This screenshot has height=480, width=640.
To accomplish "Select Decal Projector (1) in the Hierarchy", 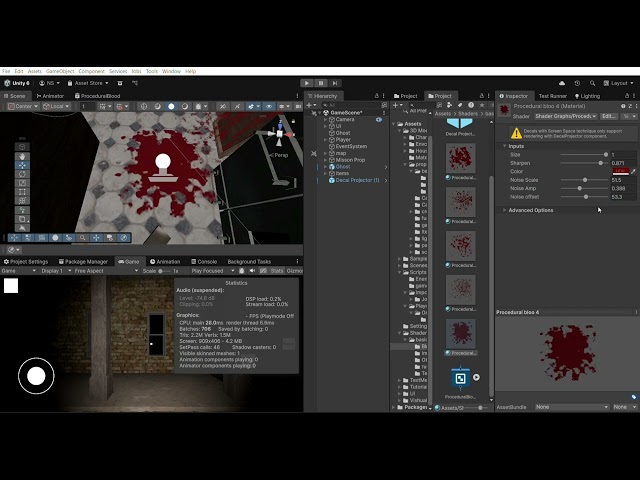I will [x=357, y=180].
